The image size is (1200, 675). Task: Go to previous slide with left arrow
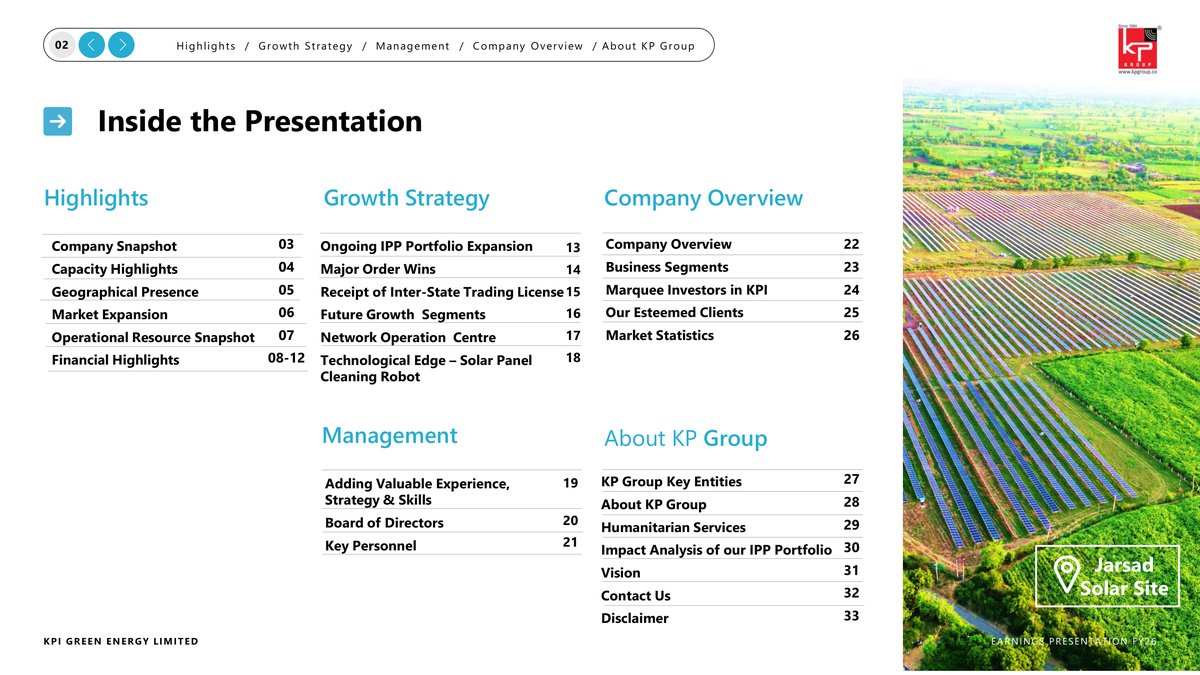click(x=91, y=45)
